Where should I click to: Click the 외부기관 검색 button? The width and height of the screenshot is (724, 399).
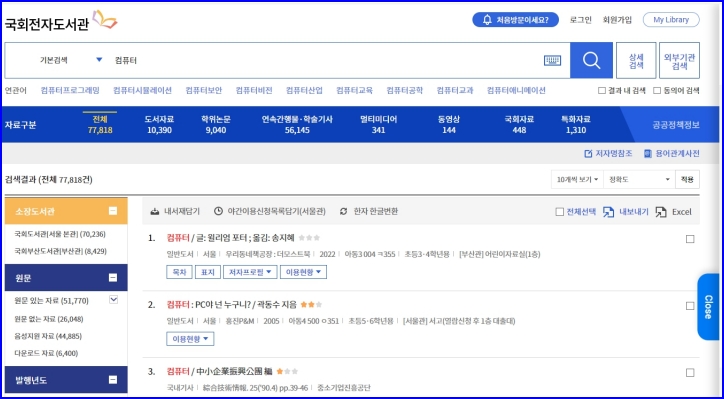click(x=679, y=60)
